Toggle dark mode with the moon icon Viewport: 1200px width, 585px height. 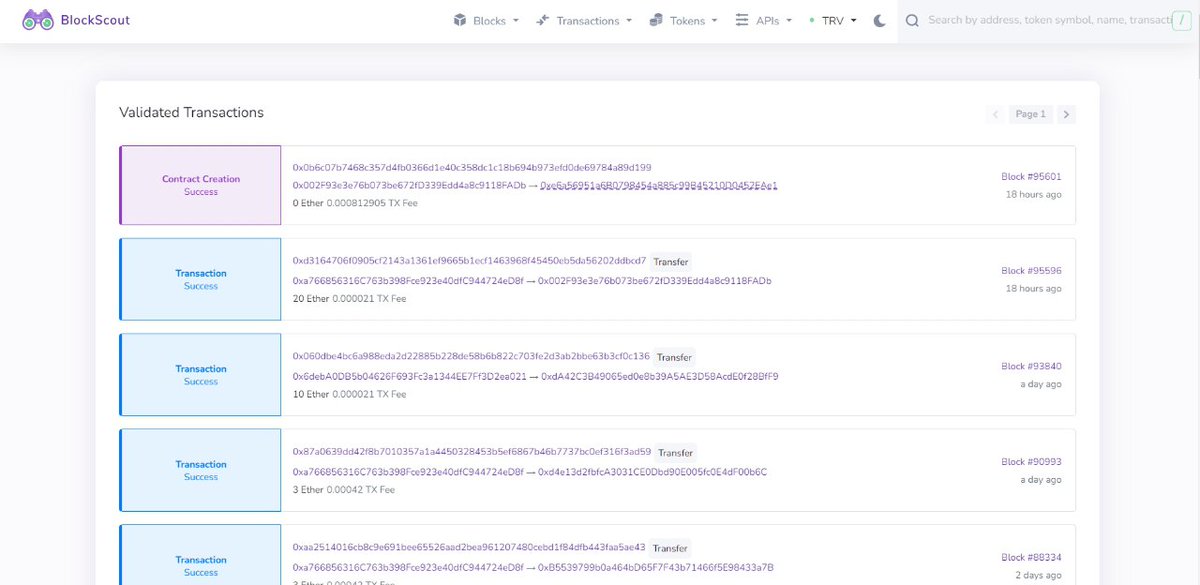pos(880,20)
